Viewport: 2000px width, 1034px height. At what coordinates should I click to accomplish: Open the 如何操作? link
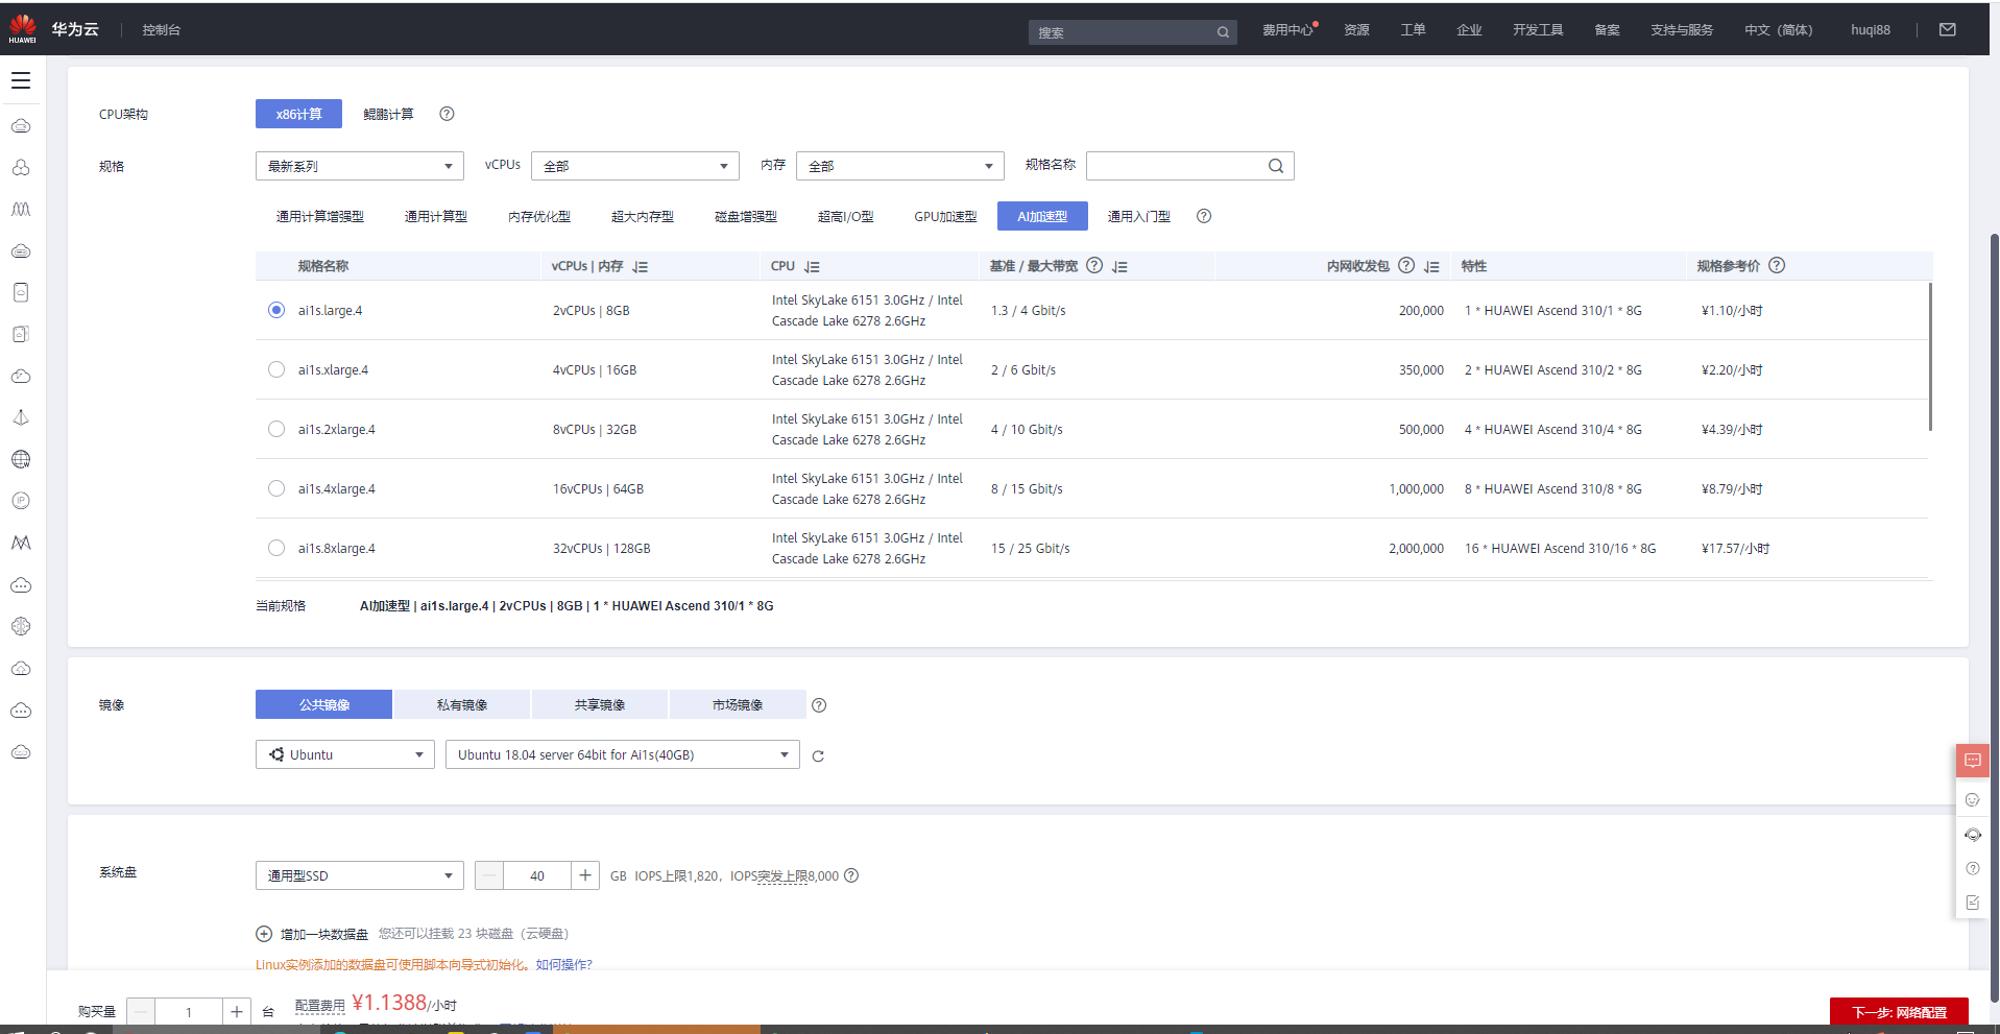point(564,965)
